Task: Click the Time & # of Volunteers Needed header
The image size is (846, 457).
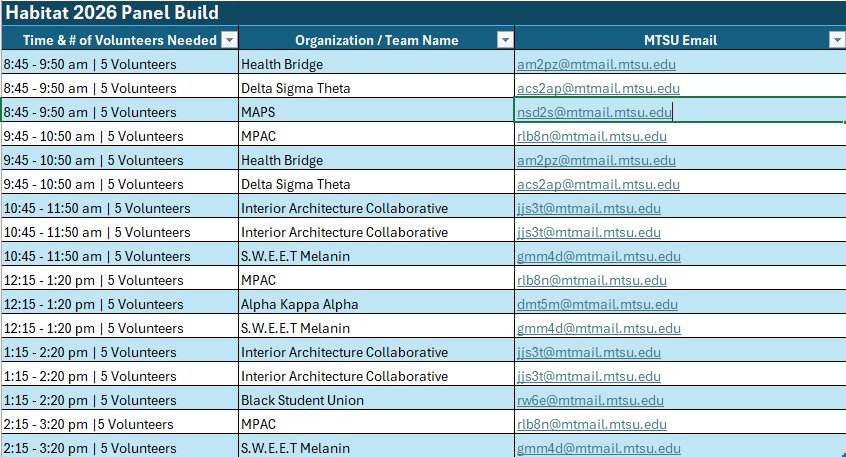Action: (x=120, y=40)
